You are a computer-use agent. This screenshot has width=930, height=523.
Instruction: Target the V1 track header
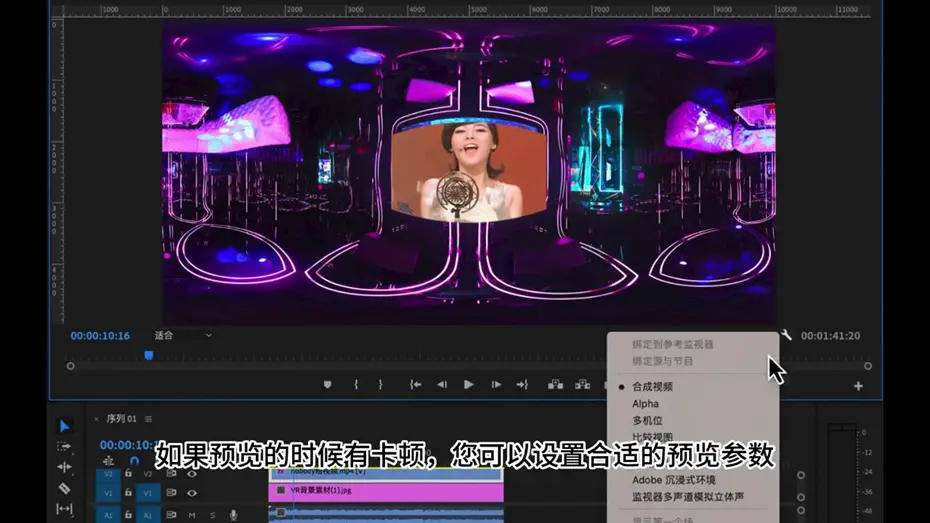[x=148, y=493]
